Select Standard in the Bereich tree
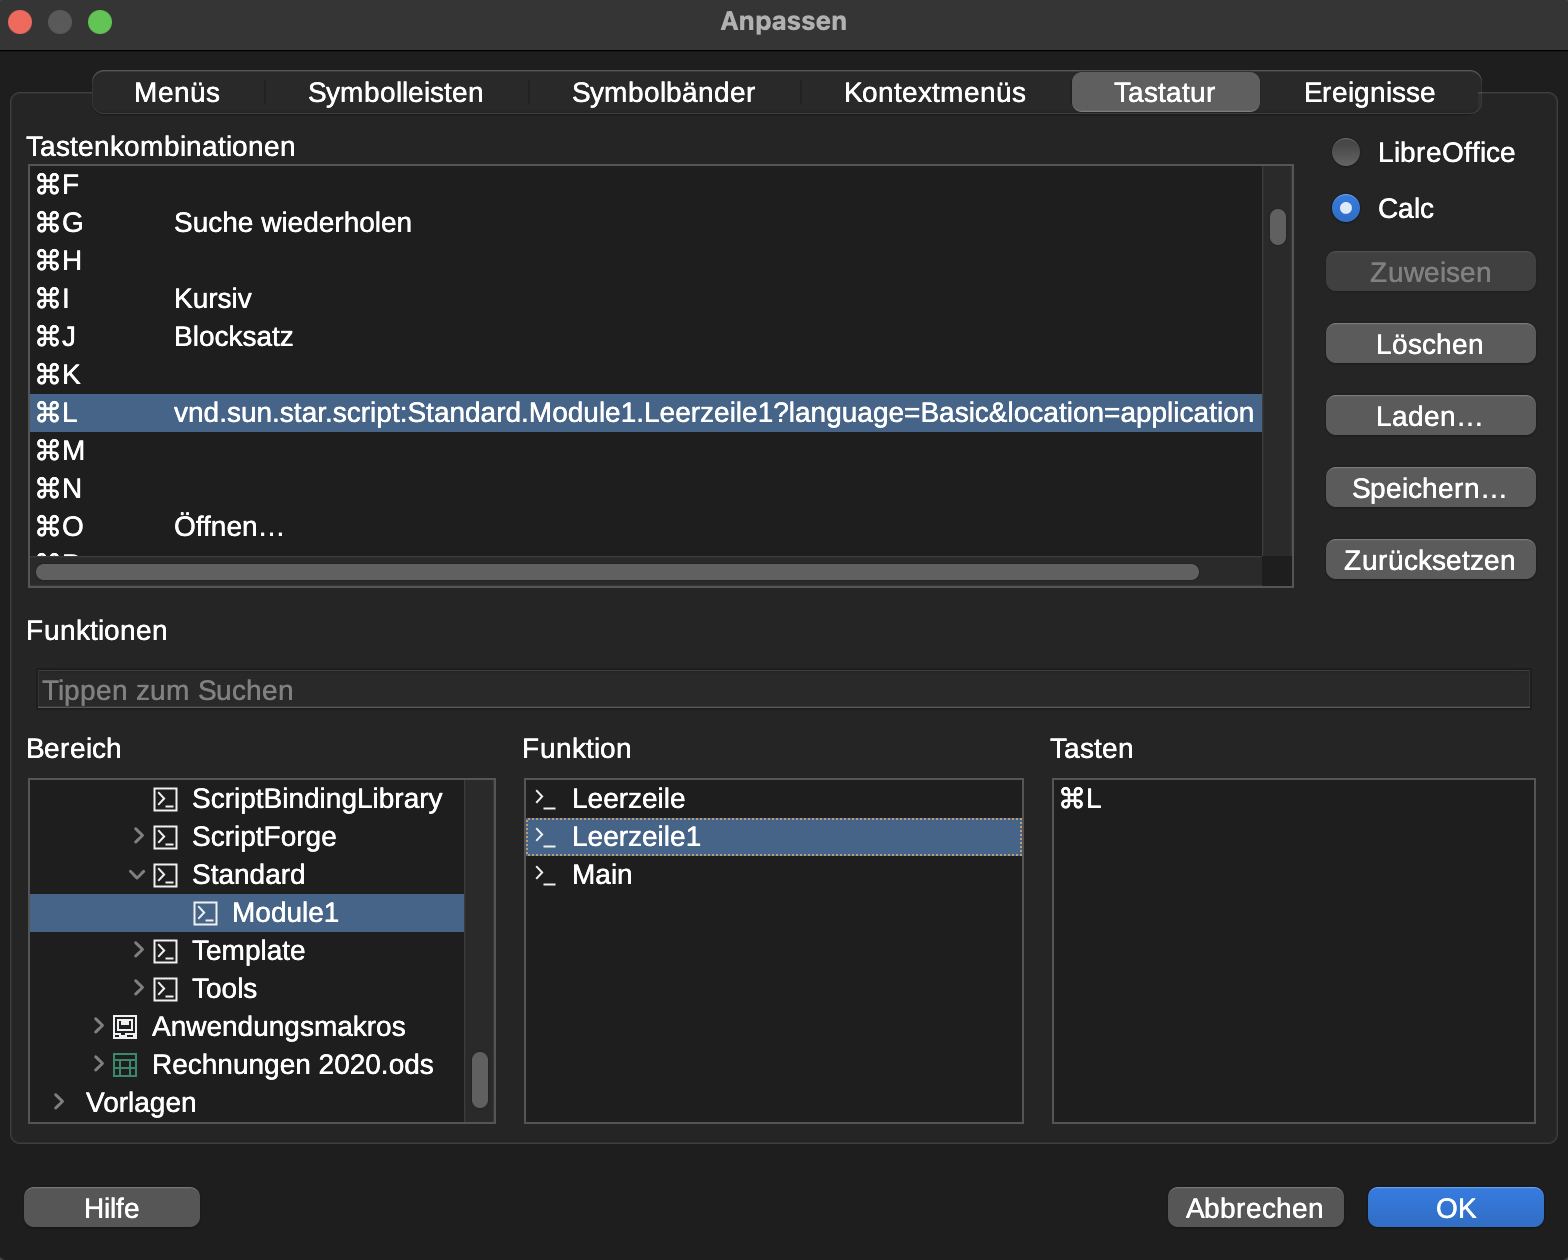 pos(247,875)
